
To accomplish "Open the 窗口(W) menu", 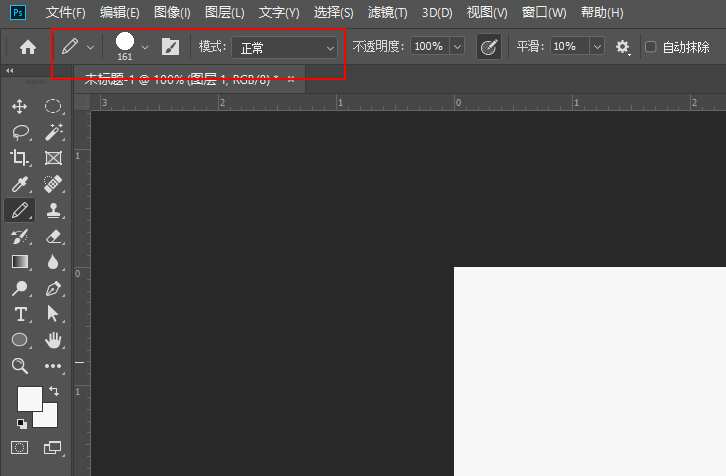I will pyautogui.click(x=544, y=13).
